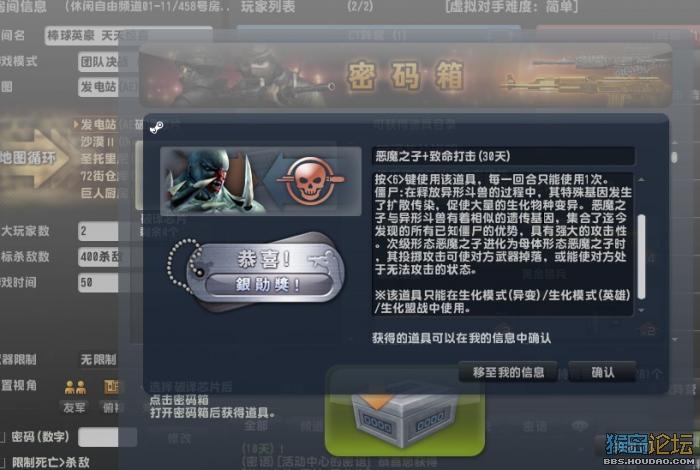Click the description scroll-down arrow
The width and height of the screenshot is (700, 470).
coord(642,310)
